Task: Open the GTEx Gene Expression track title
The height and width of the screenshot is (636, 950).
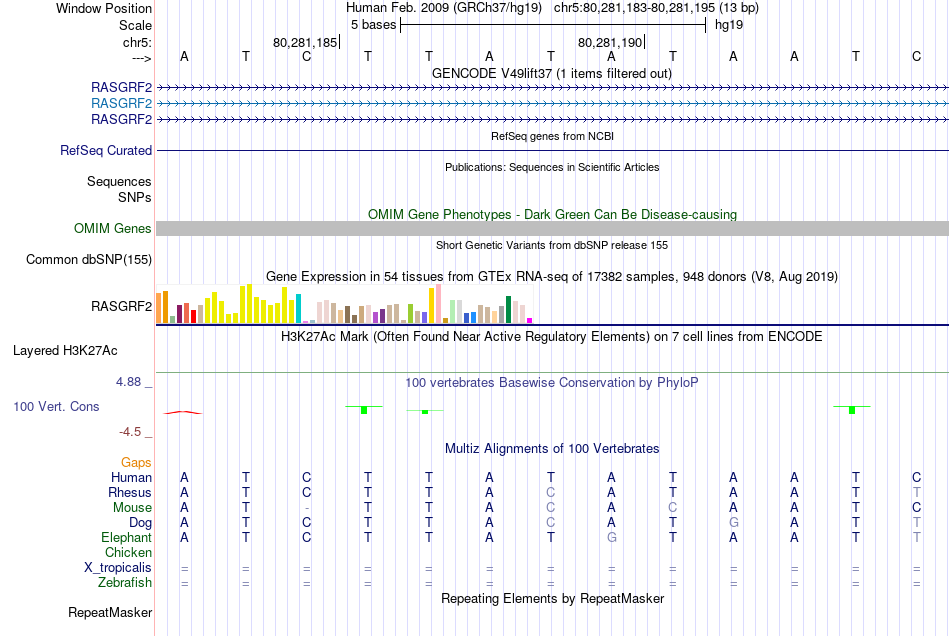Action: (552, 277)
